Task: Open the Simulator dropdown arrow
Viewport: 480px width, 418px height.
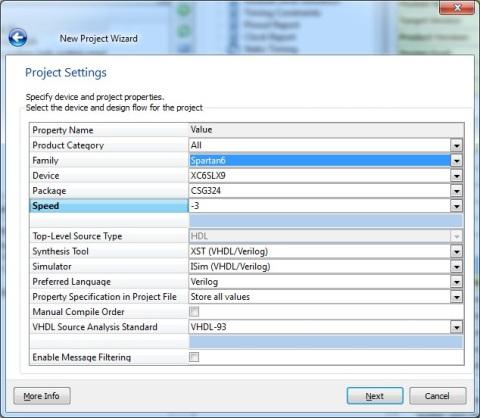Action: (456, 267)
